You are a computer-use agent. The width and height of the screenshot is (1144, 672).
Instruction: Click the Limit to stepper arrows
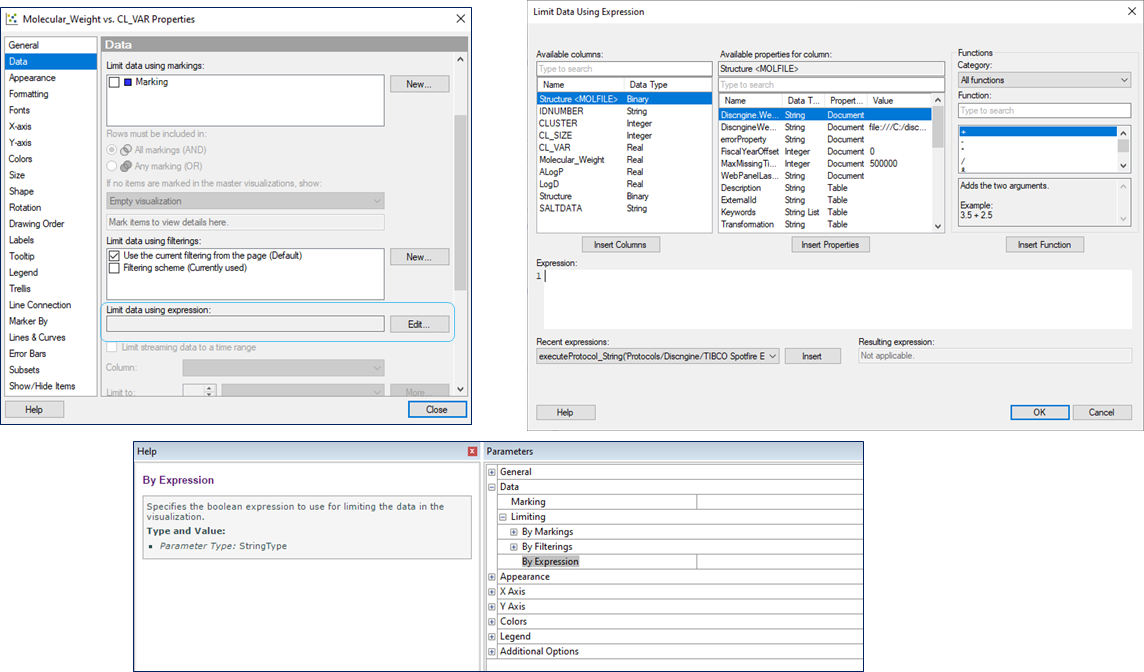209,391
